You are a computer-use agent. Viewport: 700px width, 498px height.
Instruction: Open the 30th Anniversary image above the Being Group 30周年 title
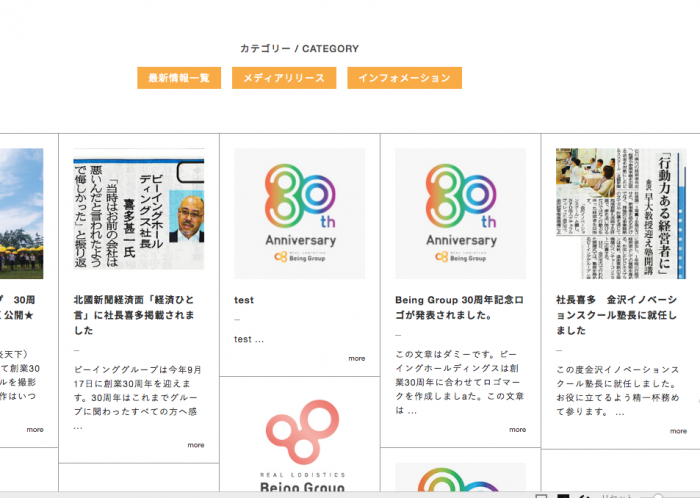(x=460, y=214)
